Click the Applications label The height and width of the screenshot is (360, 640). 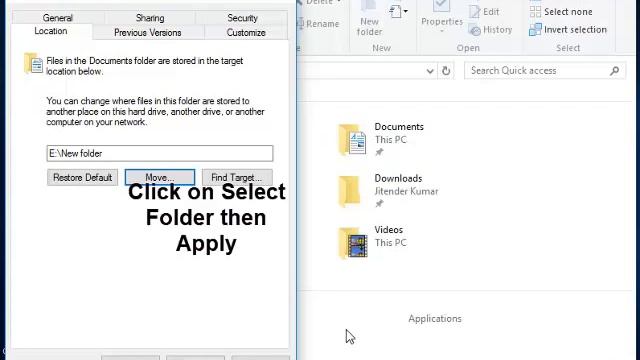435,319
